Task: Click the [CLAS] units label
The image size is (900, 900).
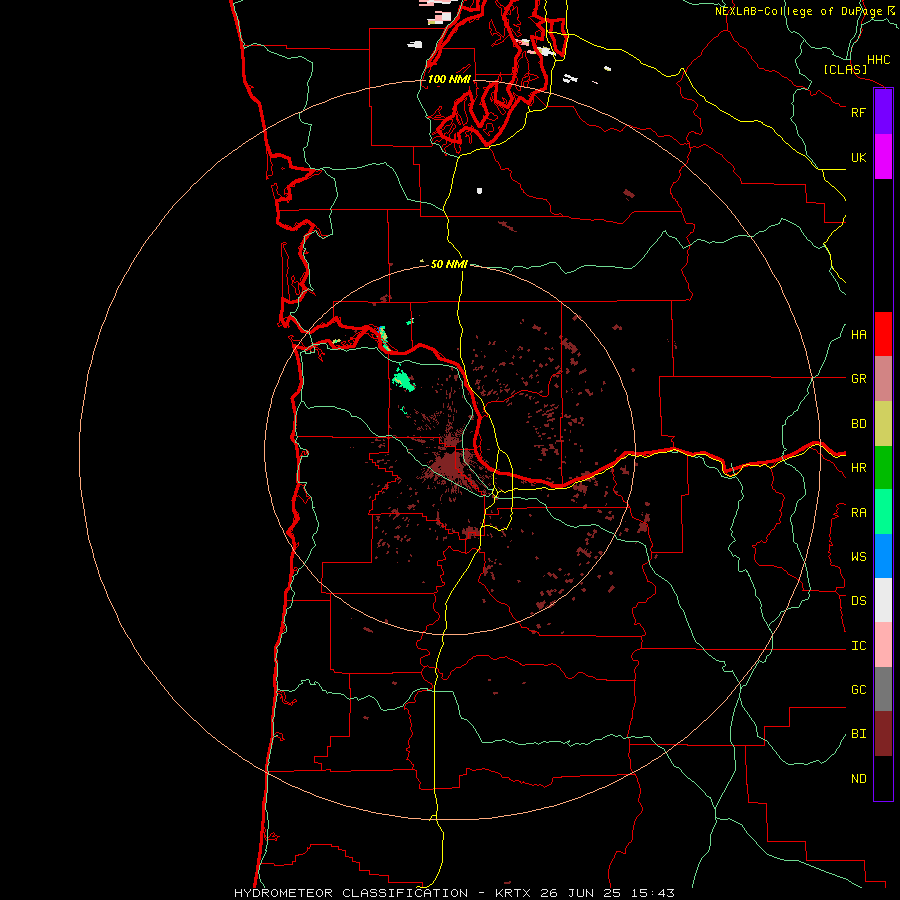Action: (x=845, y=70)
